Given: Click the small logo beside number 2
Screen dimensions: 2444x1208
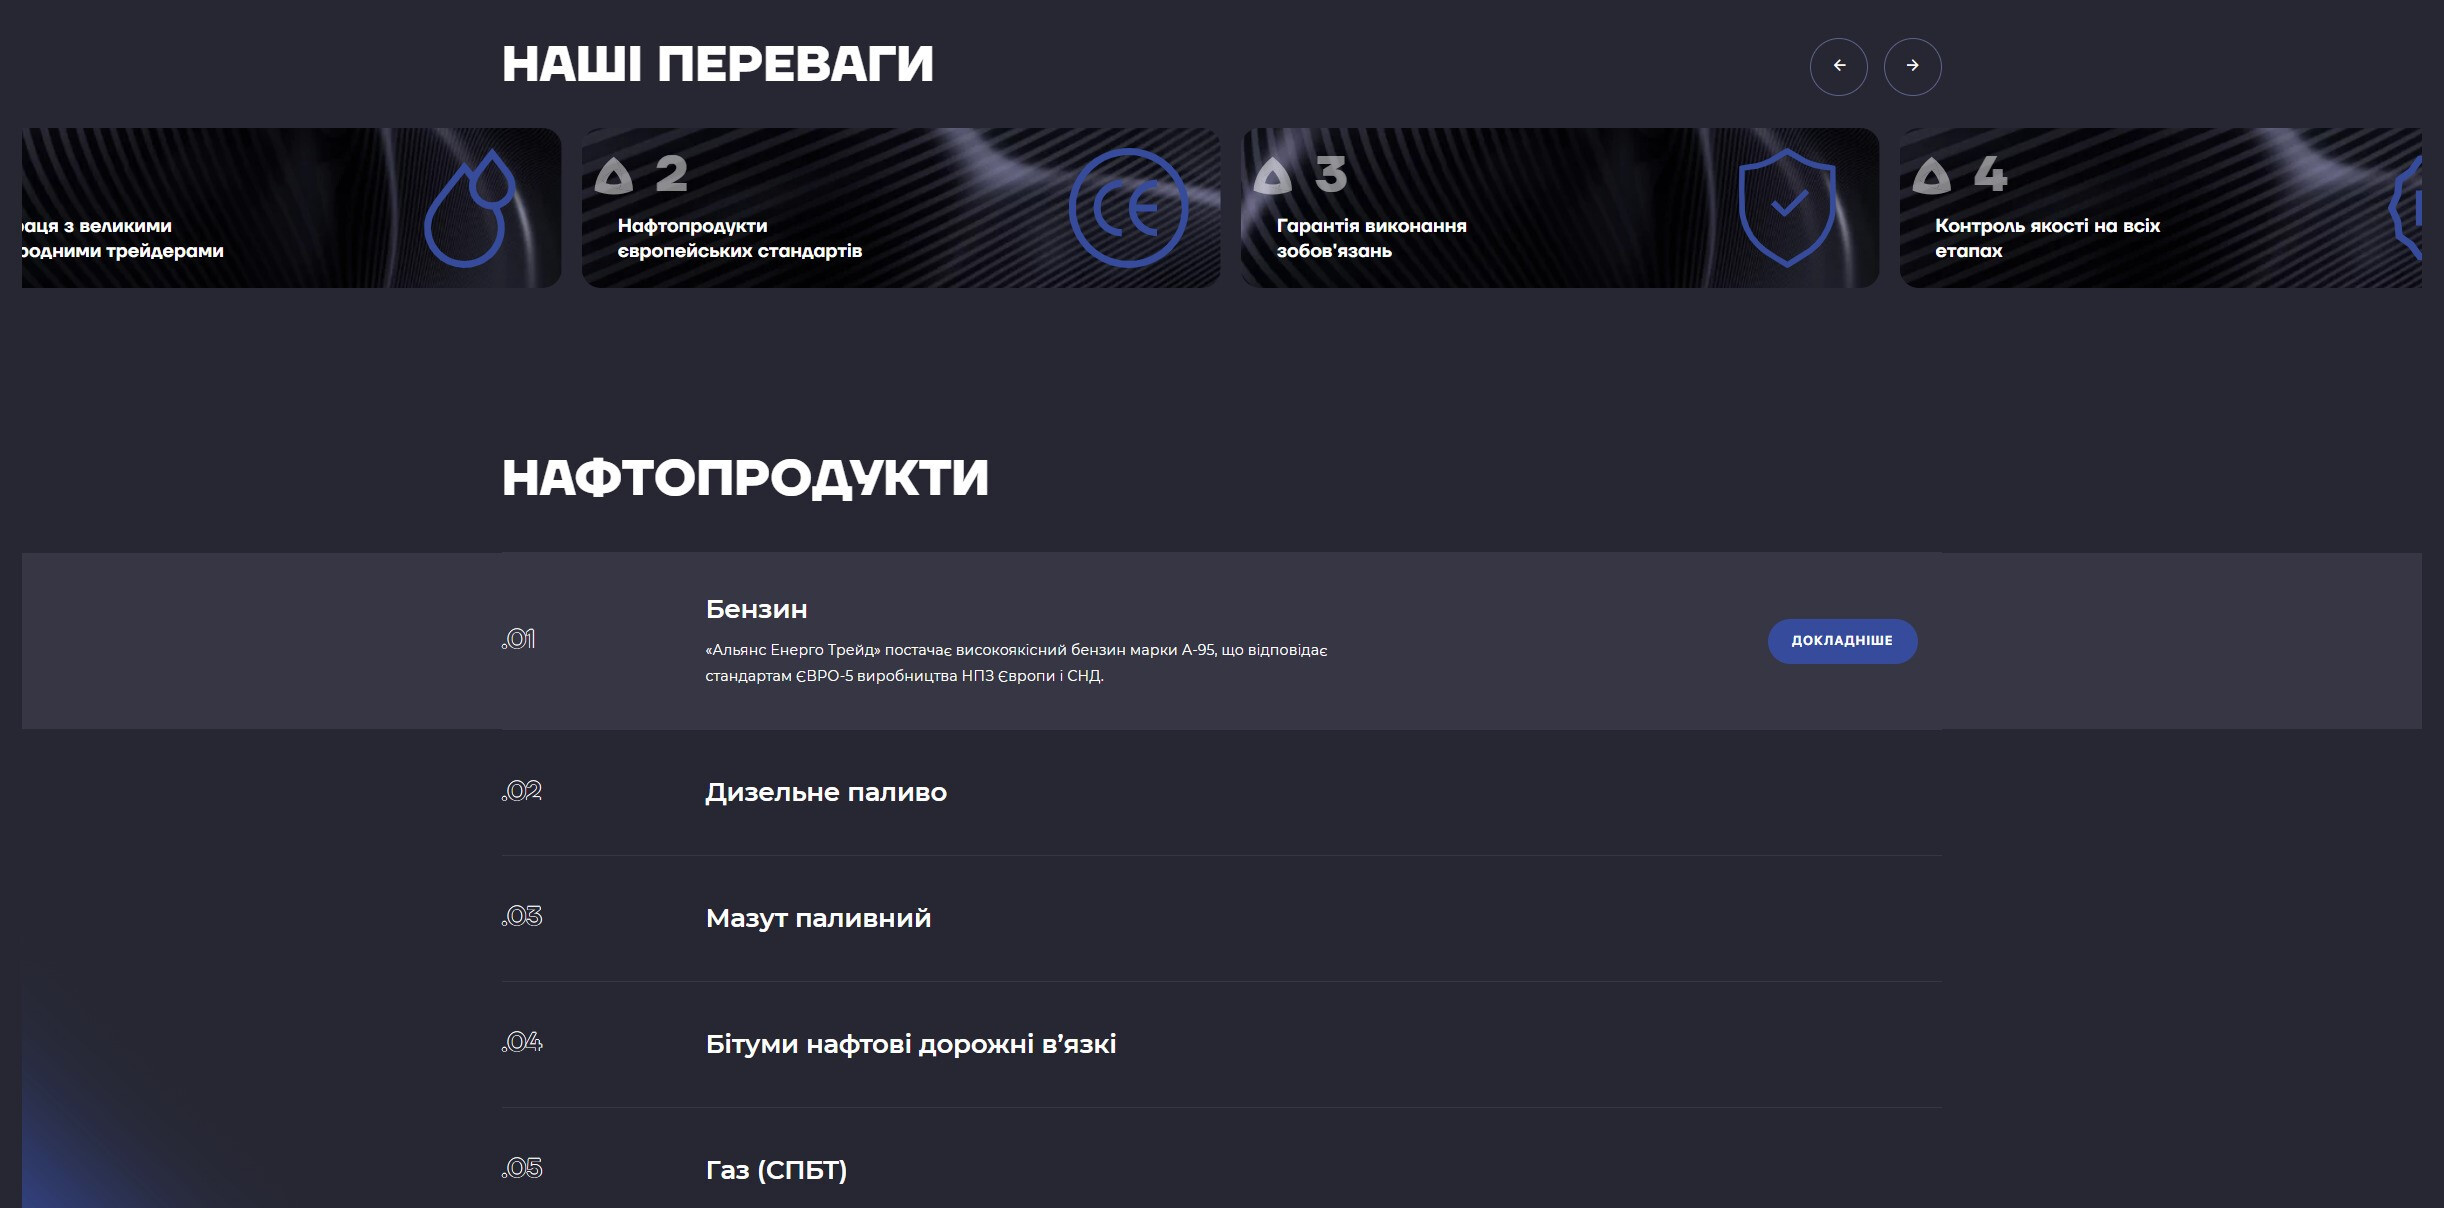Looking at the screenshot, I should click(x=614, y=176).
